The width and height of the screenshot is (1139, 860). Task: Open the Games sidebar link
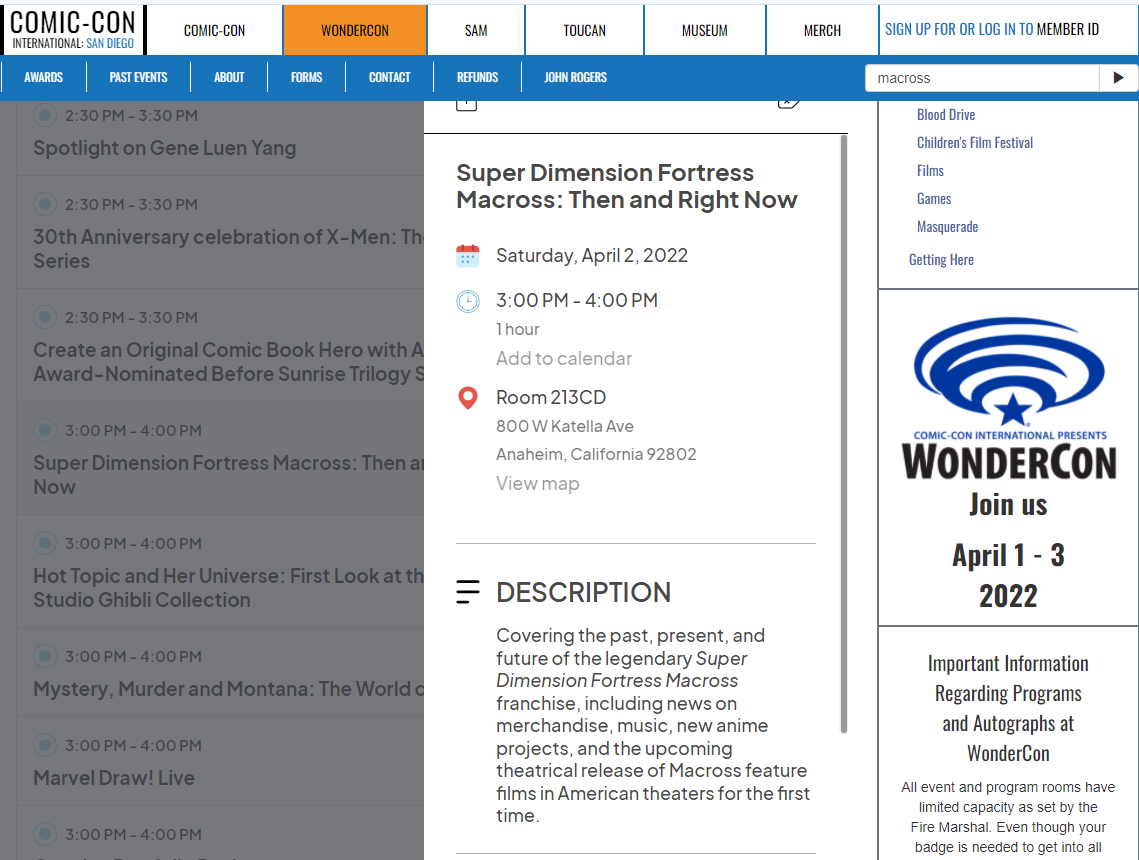pos(934,198)
